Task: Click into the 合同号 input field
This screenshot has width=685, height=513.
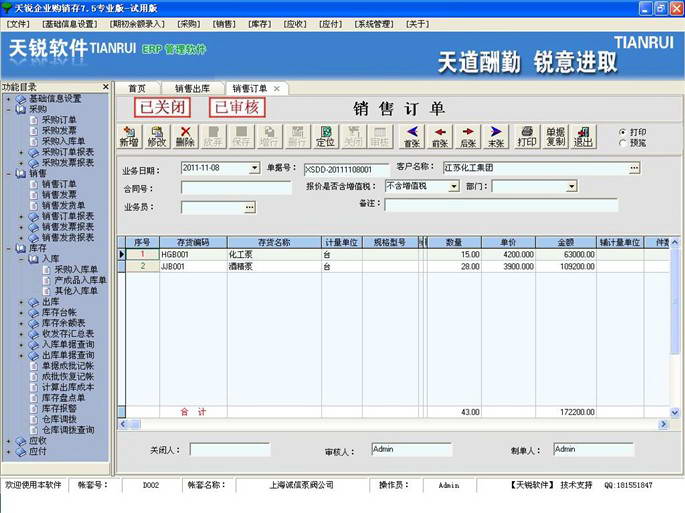Action: pyautogui.click(x=236, y=188)
